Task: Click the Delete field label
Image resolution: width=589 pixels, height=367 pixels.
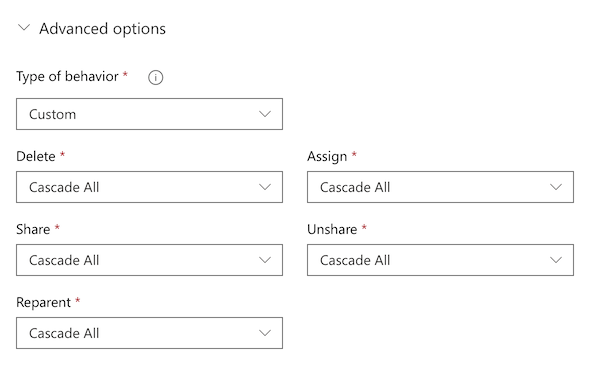Action: tap(36, 156)
